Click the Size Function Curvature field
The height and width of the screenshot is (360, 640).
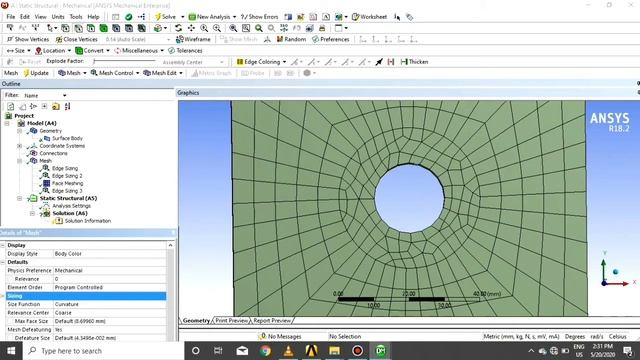click(x=110, y=304)
